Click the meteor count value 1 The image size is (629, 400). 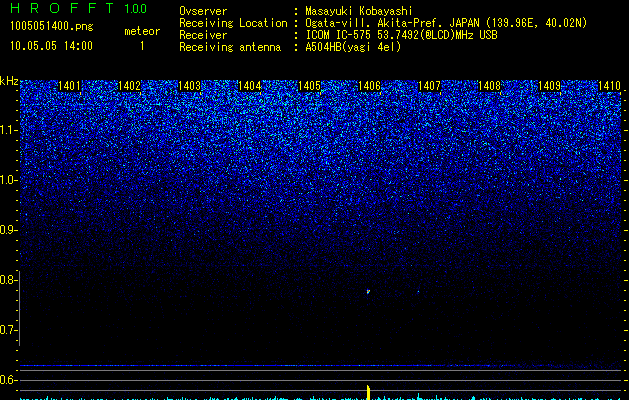[142, 46]
